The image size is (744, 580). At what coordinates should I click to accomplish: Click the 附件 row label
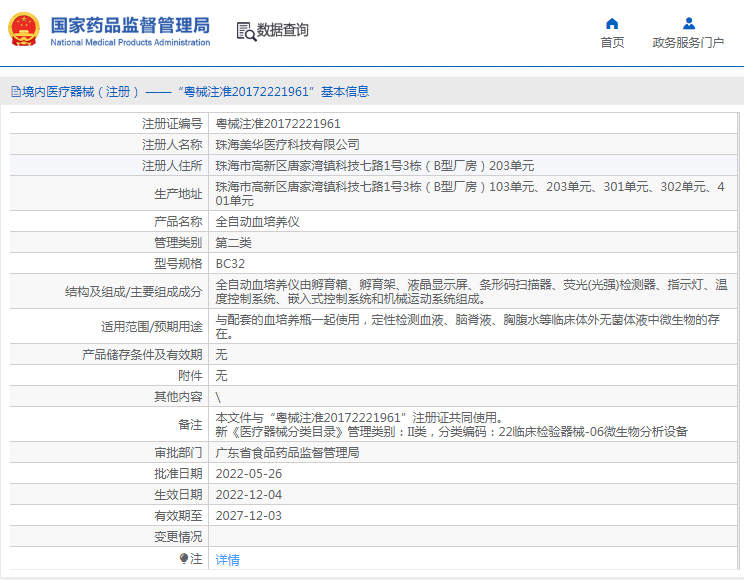pyautogui.click(x=190, y=375)
